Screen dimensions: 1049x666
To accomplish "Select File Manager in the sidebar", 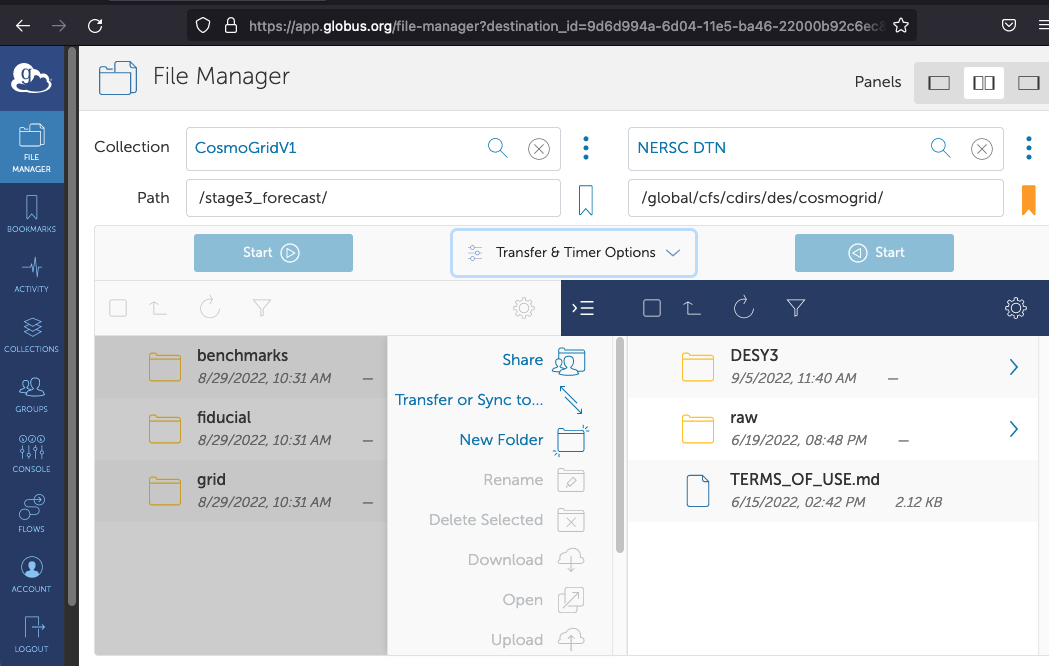I will (x=31, y=147).
